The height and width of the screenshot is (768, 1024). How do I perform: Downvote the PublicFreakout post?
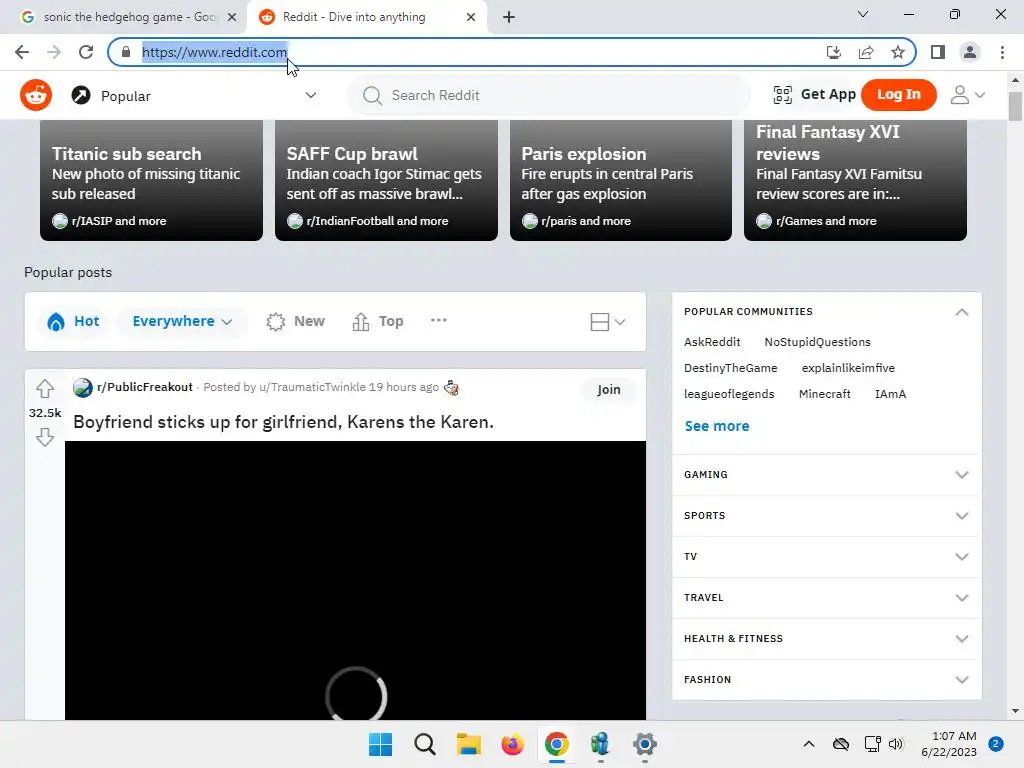[x=44, y=437]
